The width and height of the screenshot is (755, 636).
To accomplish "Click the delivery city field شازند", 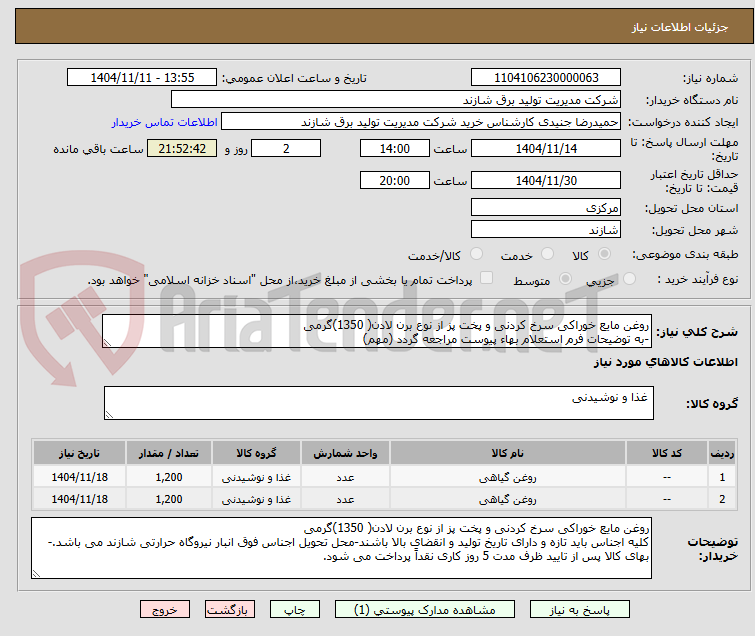I will click(x=546, y=229).
